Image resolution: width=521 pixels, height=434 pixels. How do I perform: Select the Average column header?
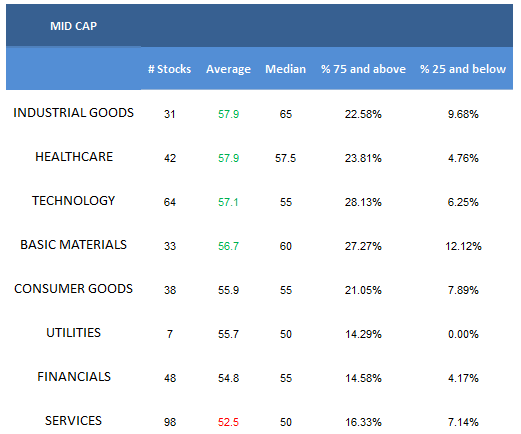pyautogui.click(x=228, y=69)
